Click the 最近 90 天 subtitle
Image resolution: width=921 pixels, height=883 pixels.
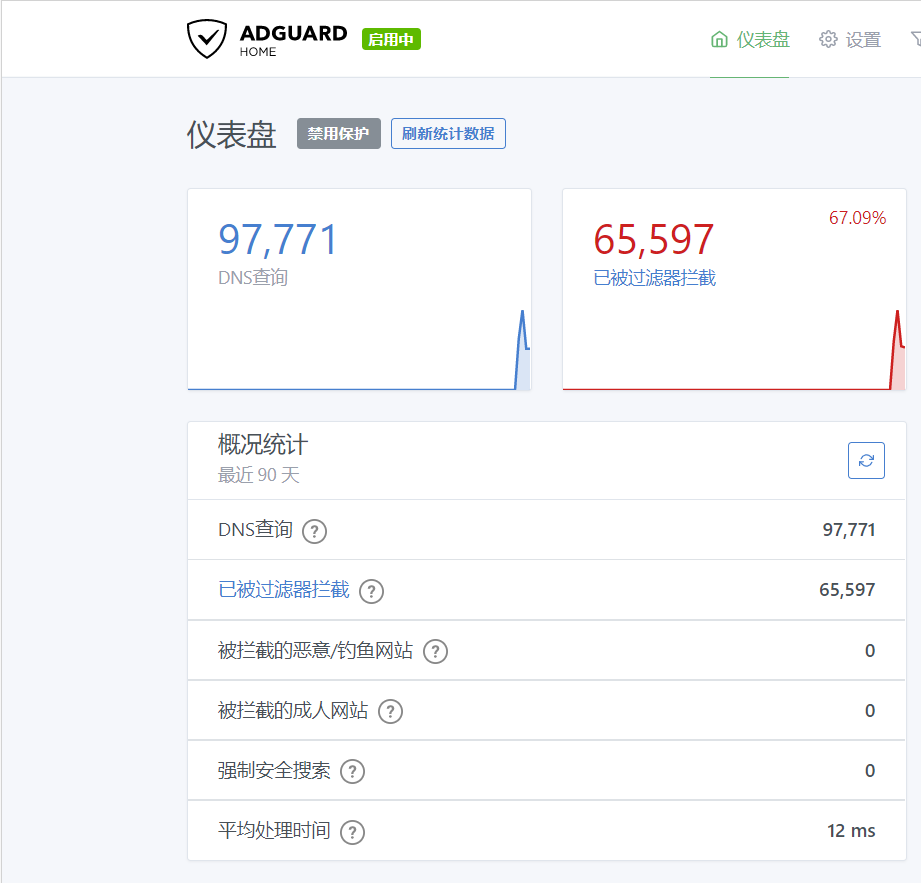pyautogui.click(x=258, y=475)
